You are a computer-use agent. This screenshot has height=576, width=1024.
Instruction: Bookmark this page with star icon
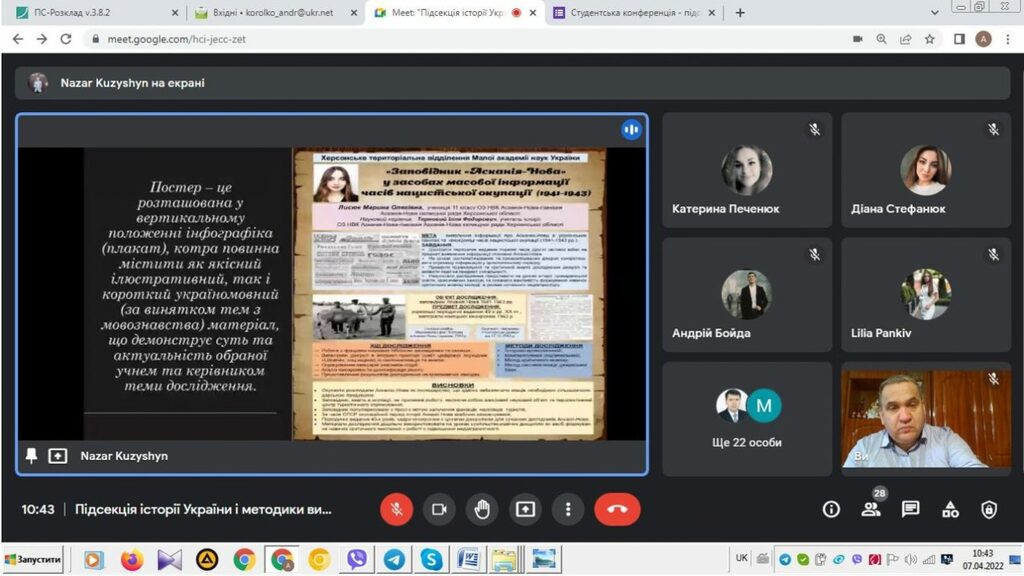tap(930, 39)
